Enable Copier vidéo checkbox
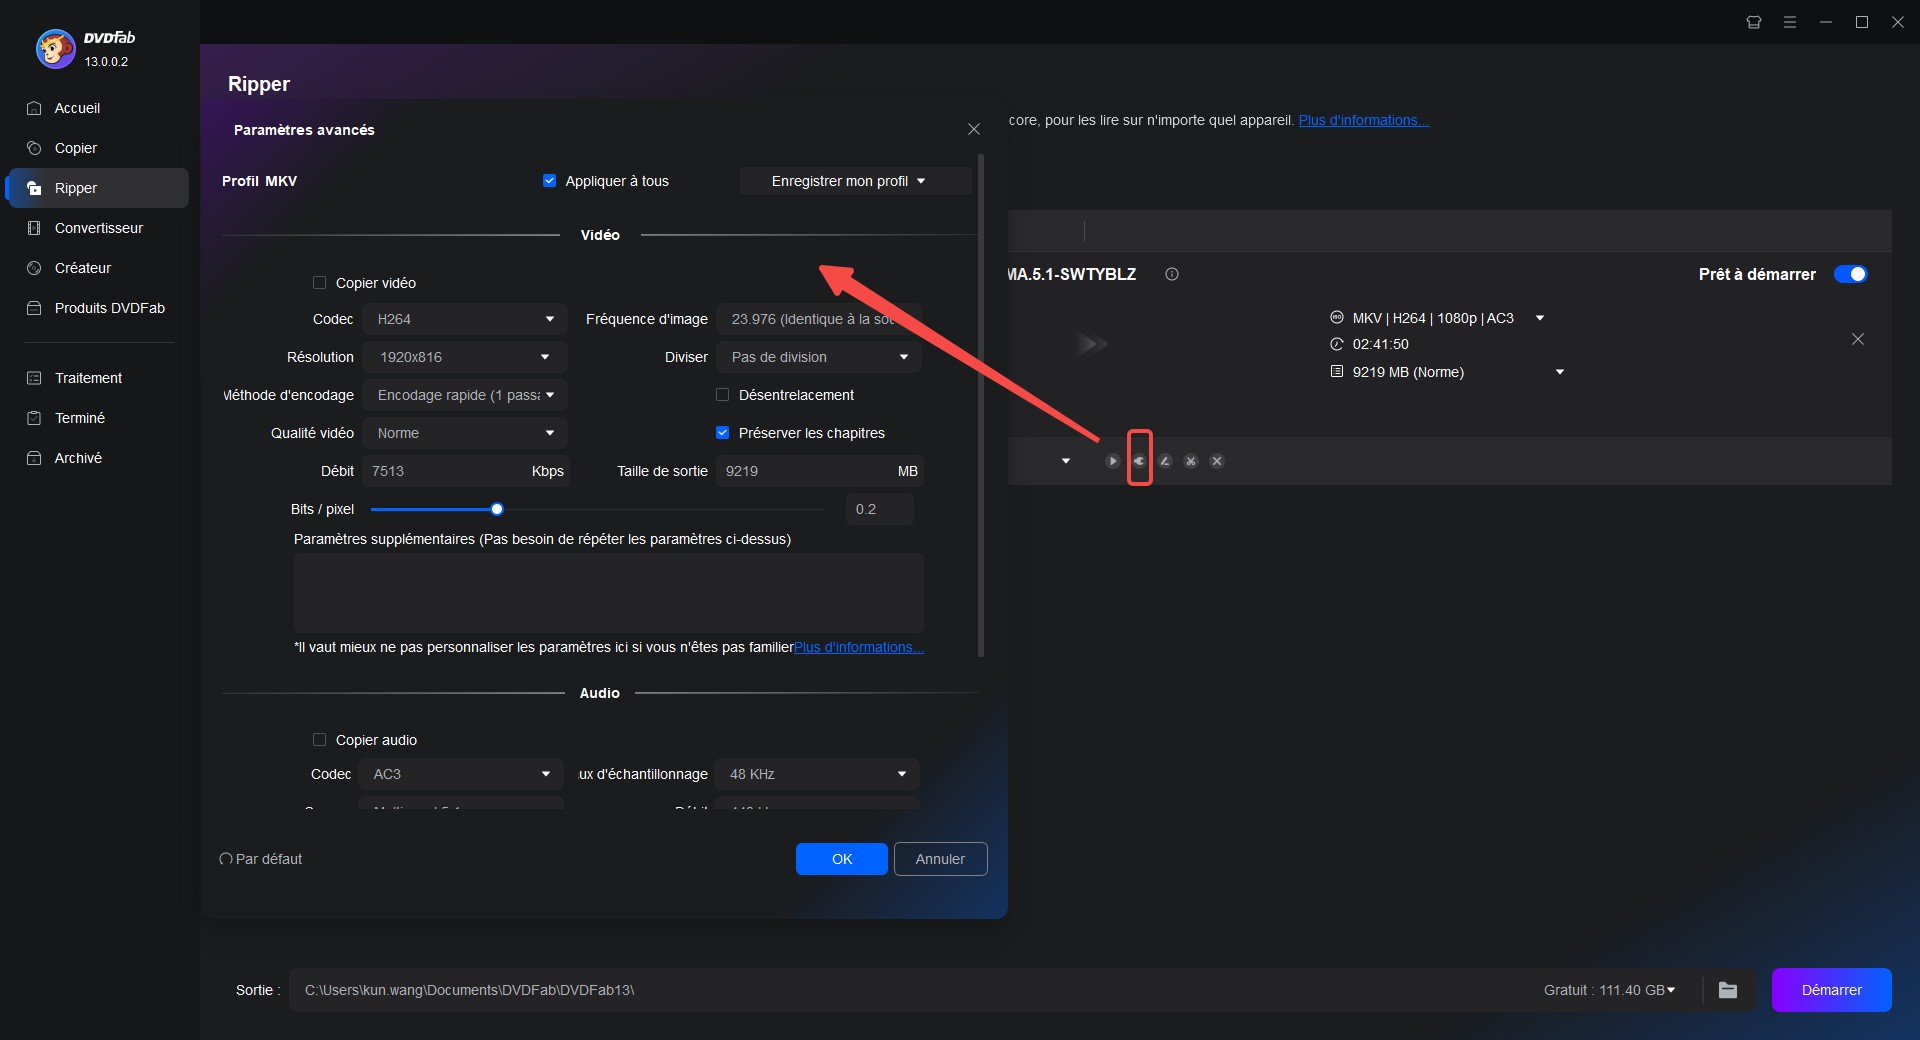Viewport: 1920px width, 1040px height. pyautogui.click(x=319, y=283)
